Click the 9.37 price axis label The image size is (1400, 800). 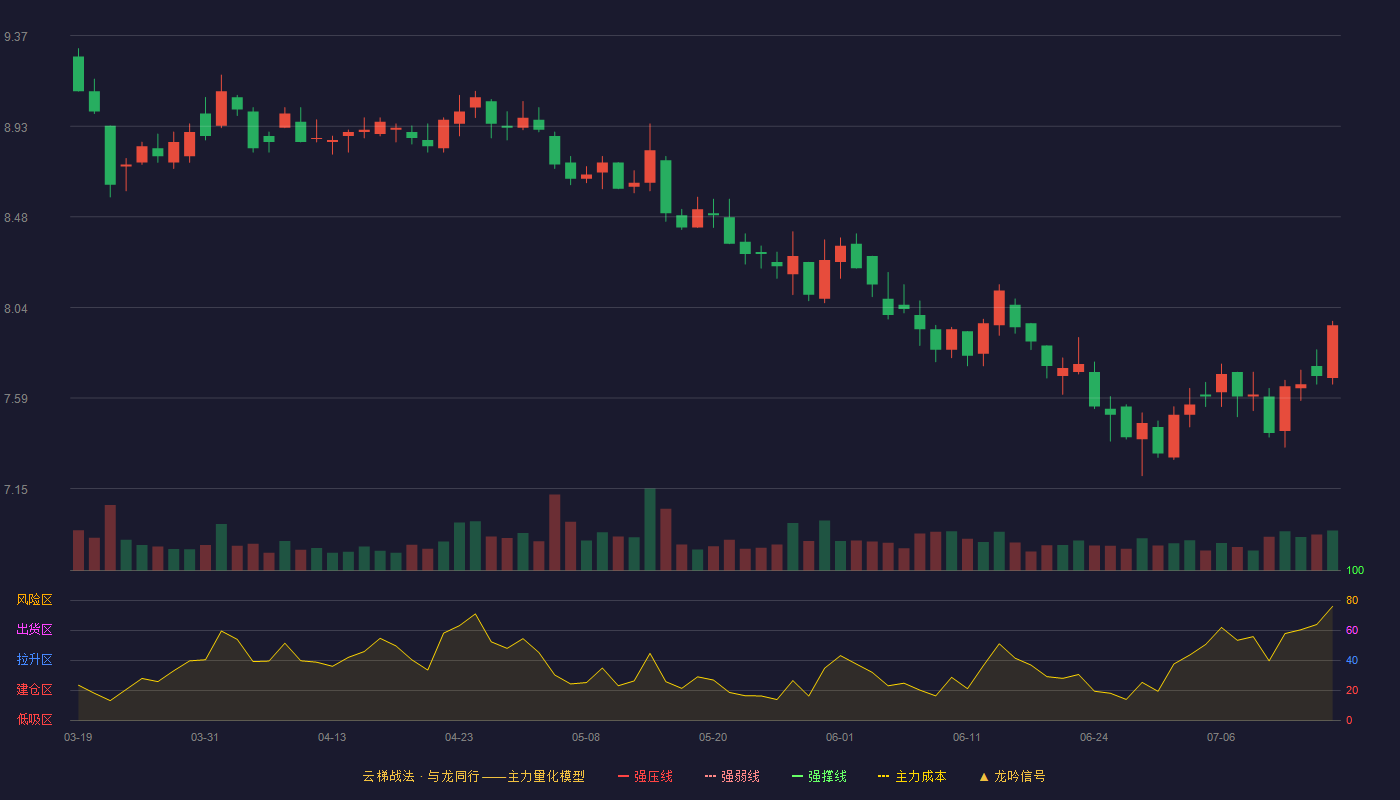pyautogui.click(x=16, y=37)
